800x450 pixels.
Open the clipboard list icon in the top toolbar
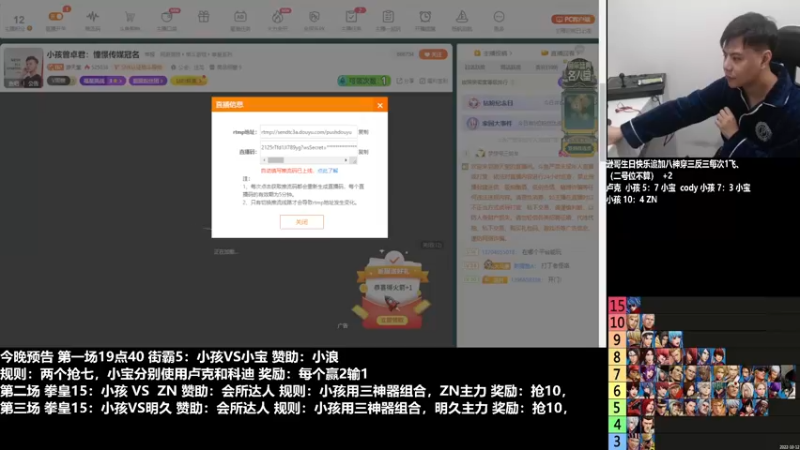click(x=388, y=17)
